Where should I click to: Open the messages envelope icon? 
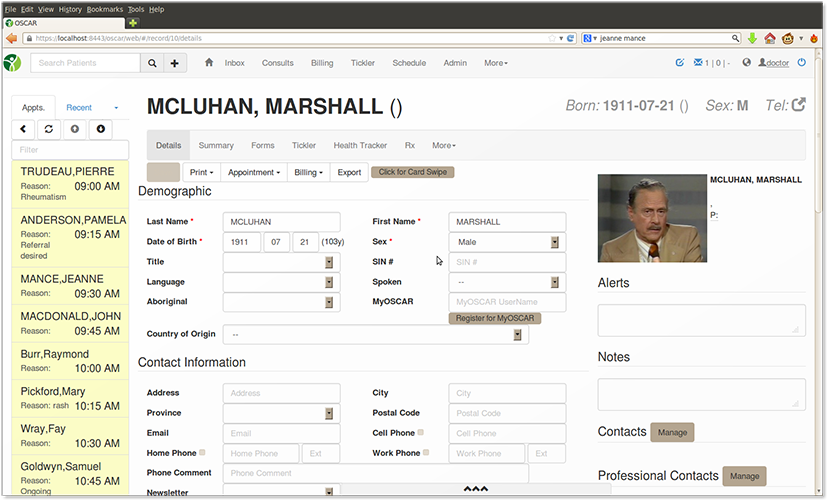pos(698,62)
